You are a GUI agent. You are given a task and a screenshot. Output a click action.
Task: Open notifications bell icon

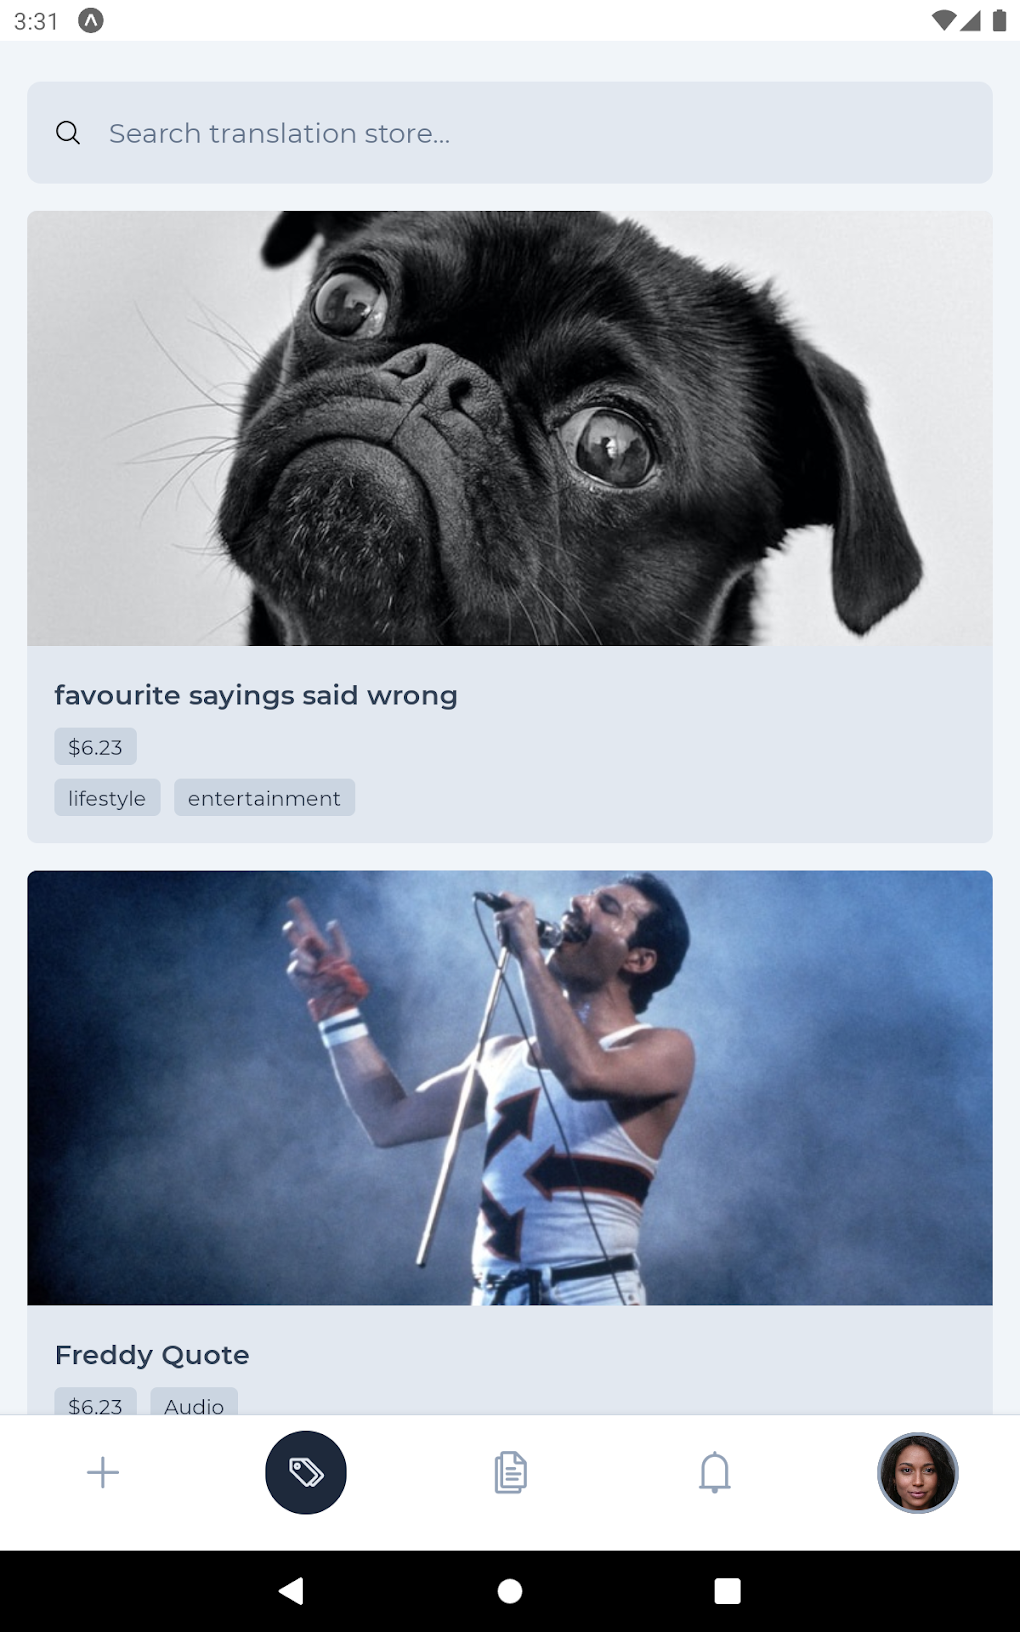[714, 1472]
